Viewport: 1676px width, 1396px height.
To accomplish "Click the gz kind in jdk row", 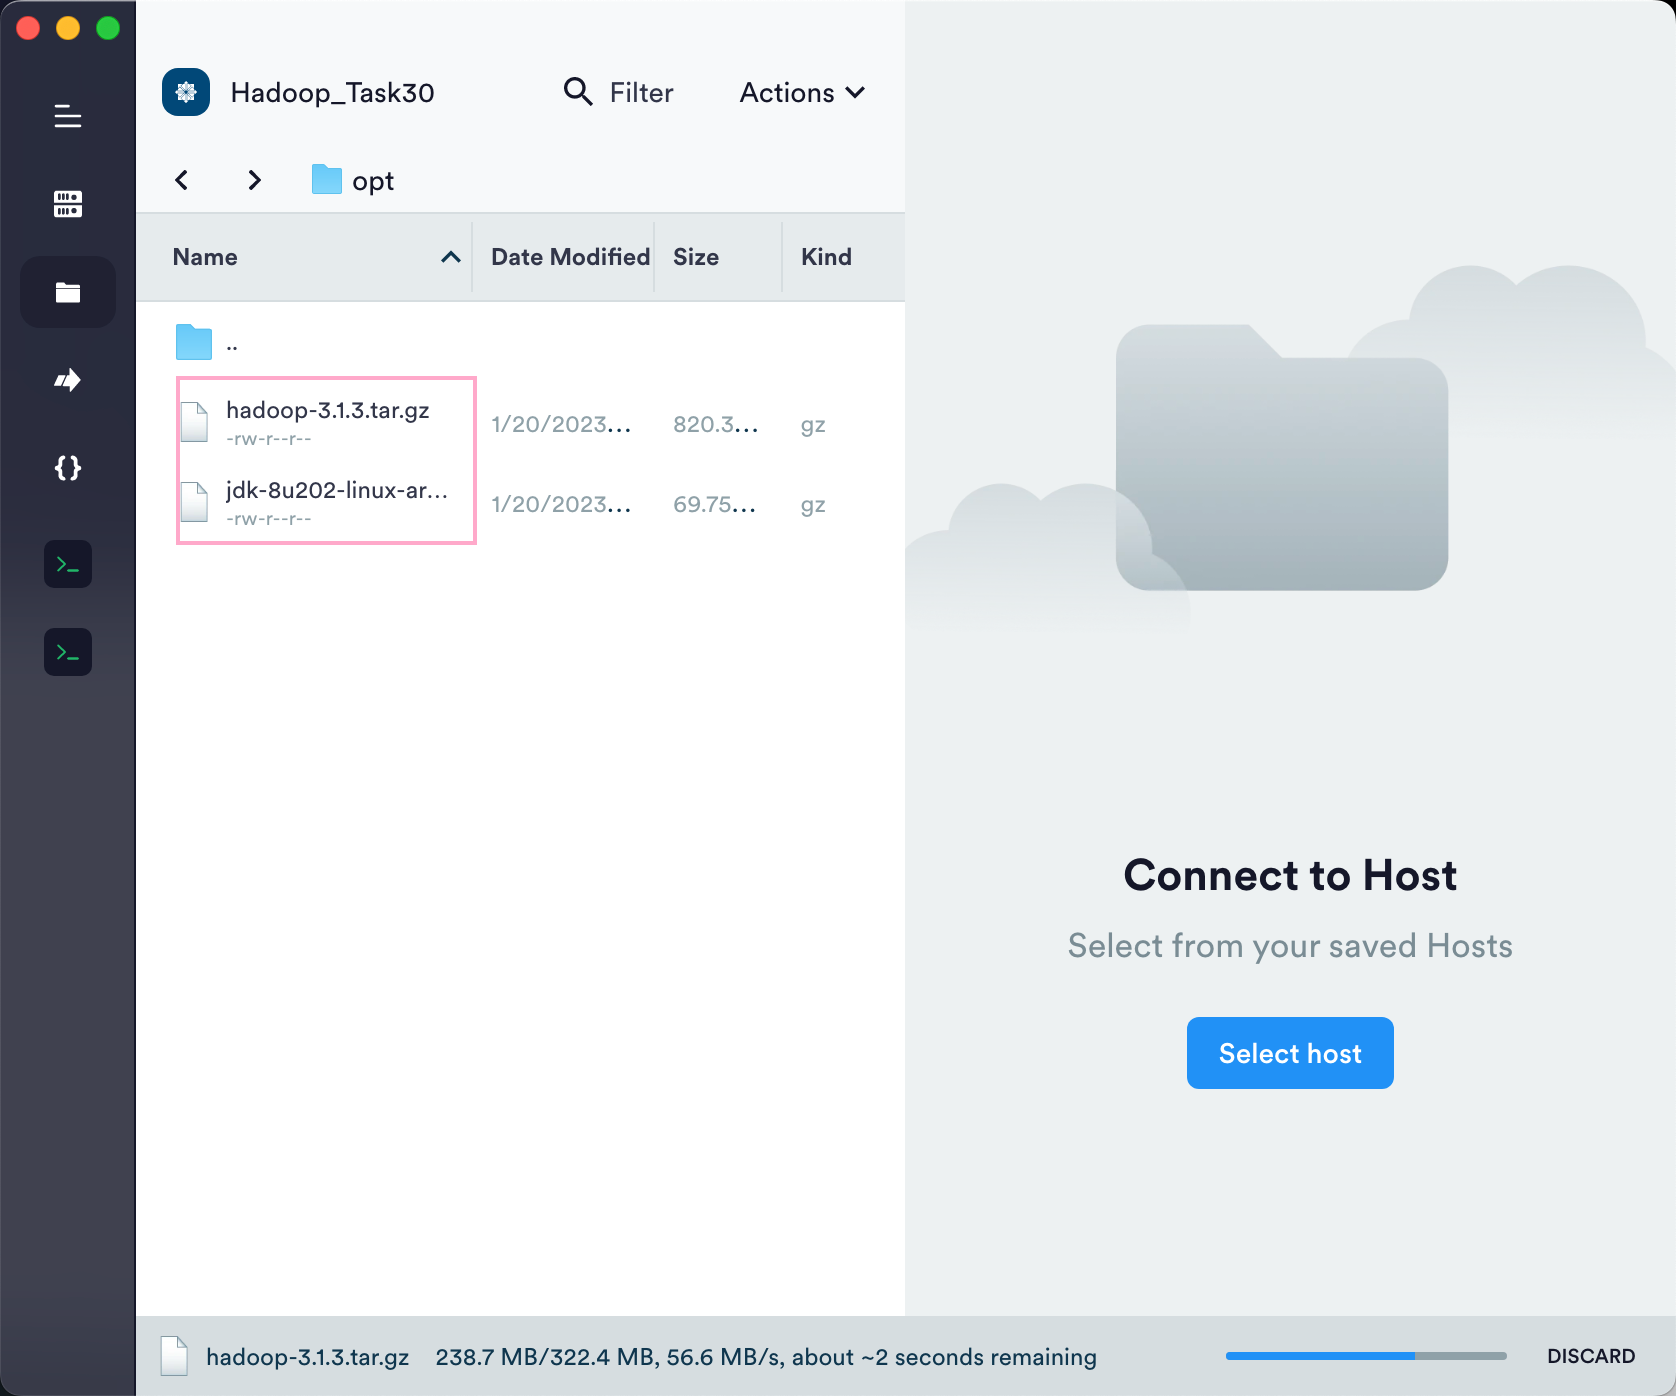I will click(813, 505).
